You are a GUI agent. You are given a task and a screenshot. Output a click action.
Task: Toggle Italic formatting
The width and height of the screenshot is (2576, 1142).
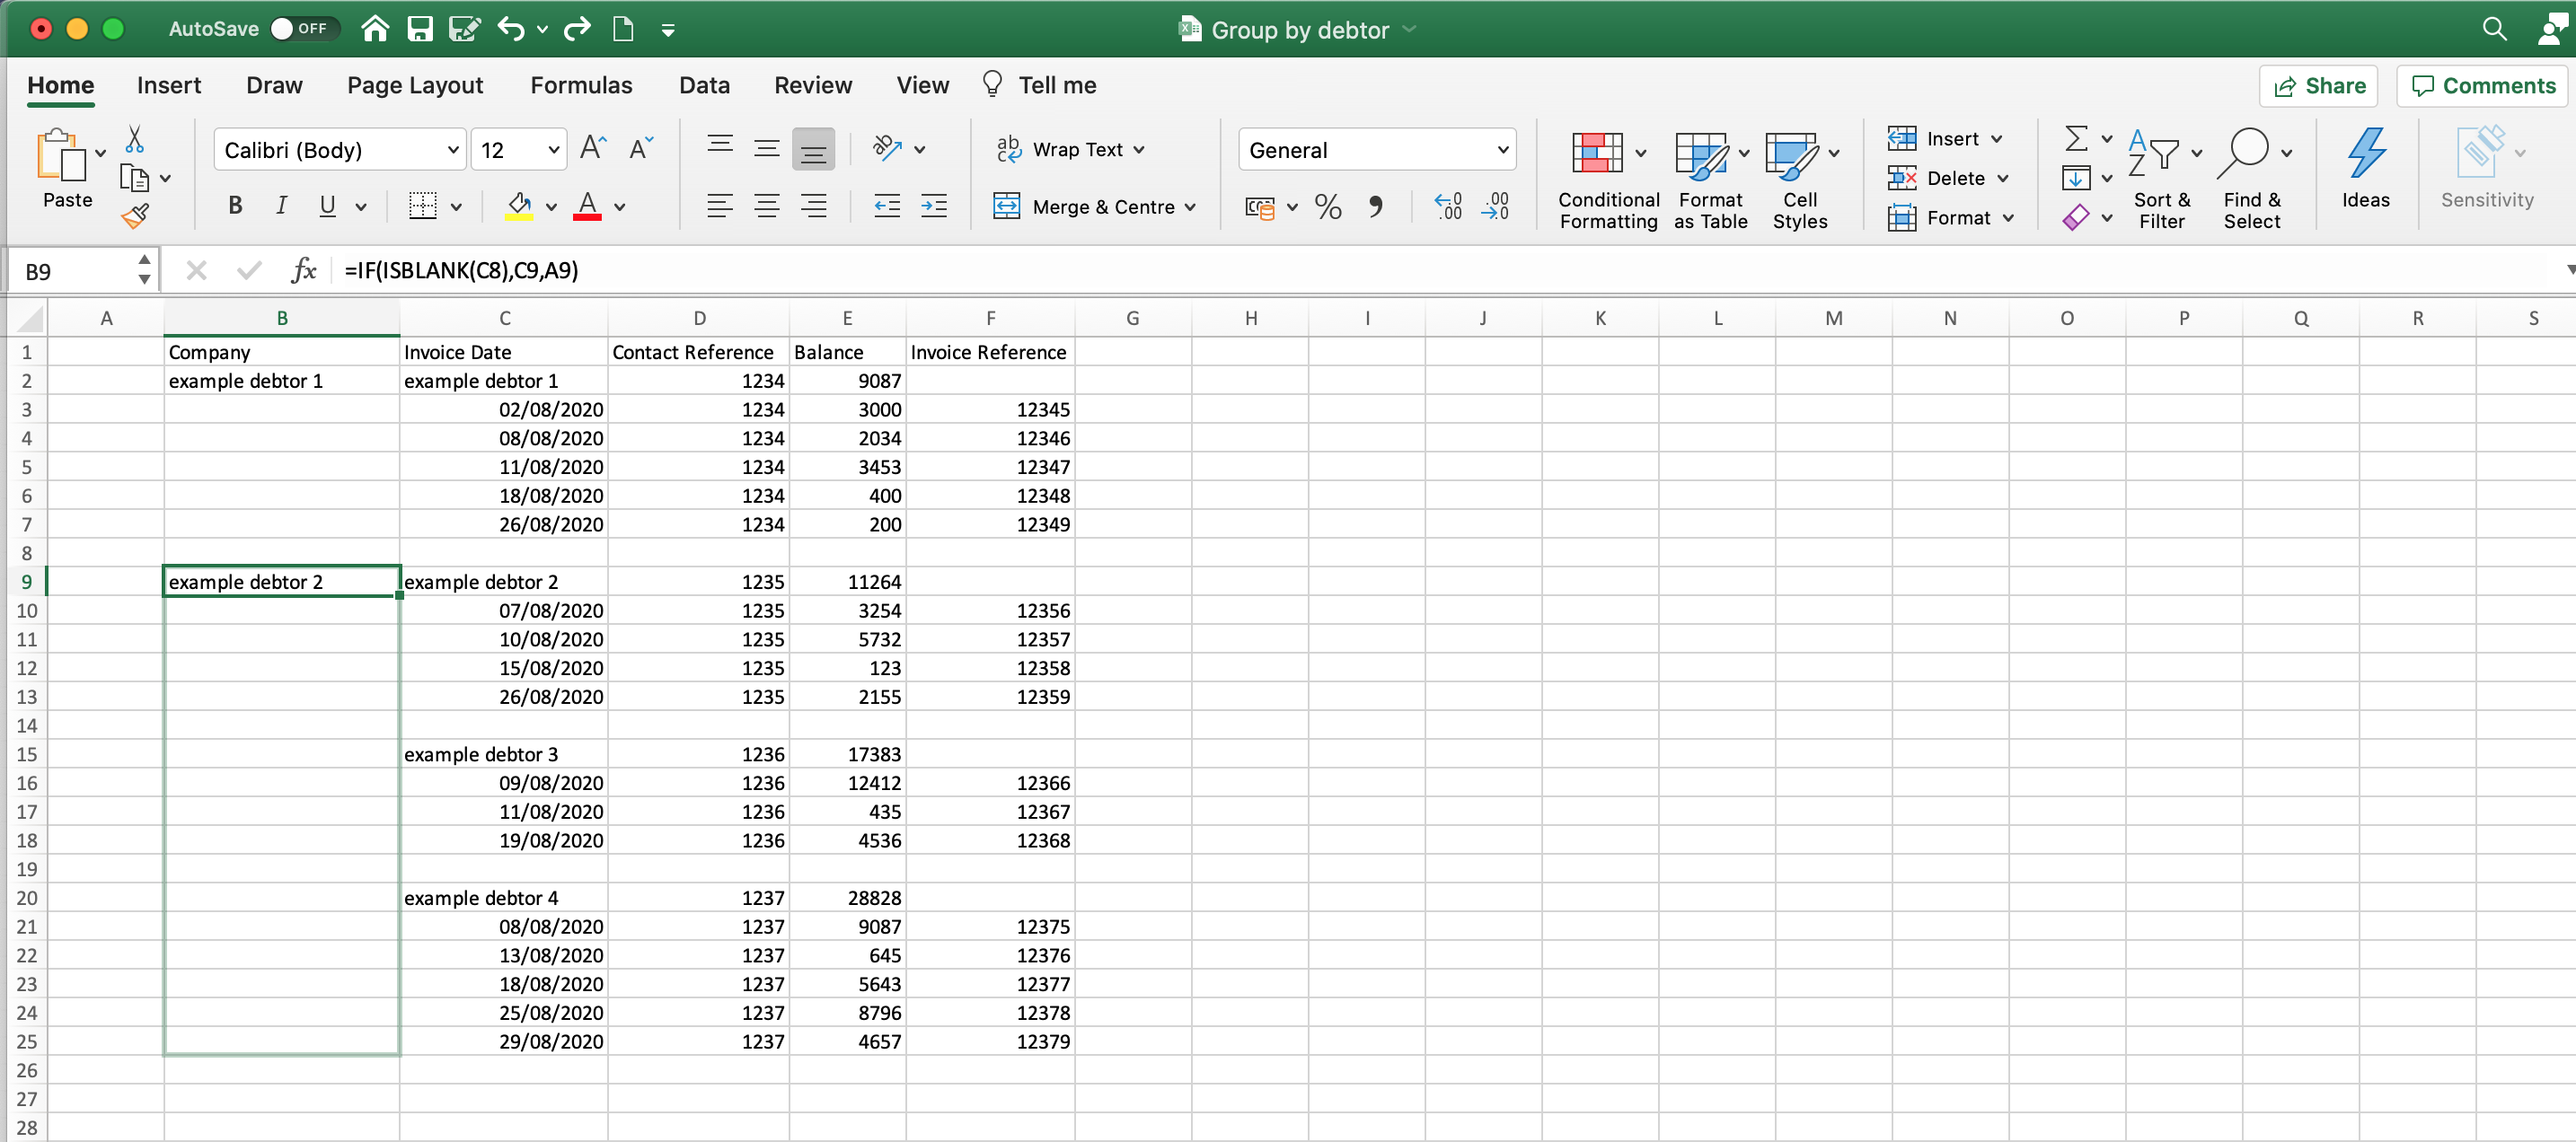coord(281,206)
